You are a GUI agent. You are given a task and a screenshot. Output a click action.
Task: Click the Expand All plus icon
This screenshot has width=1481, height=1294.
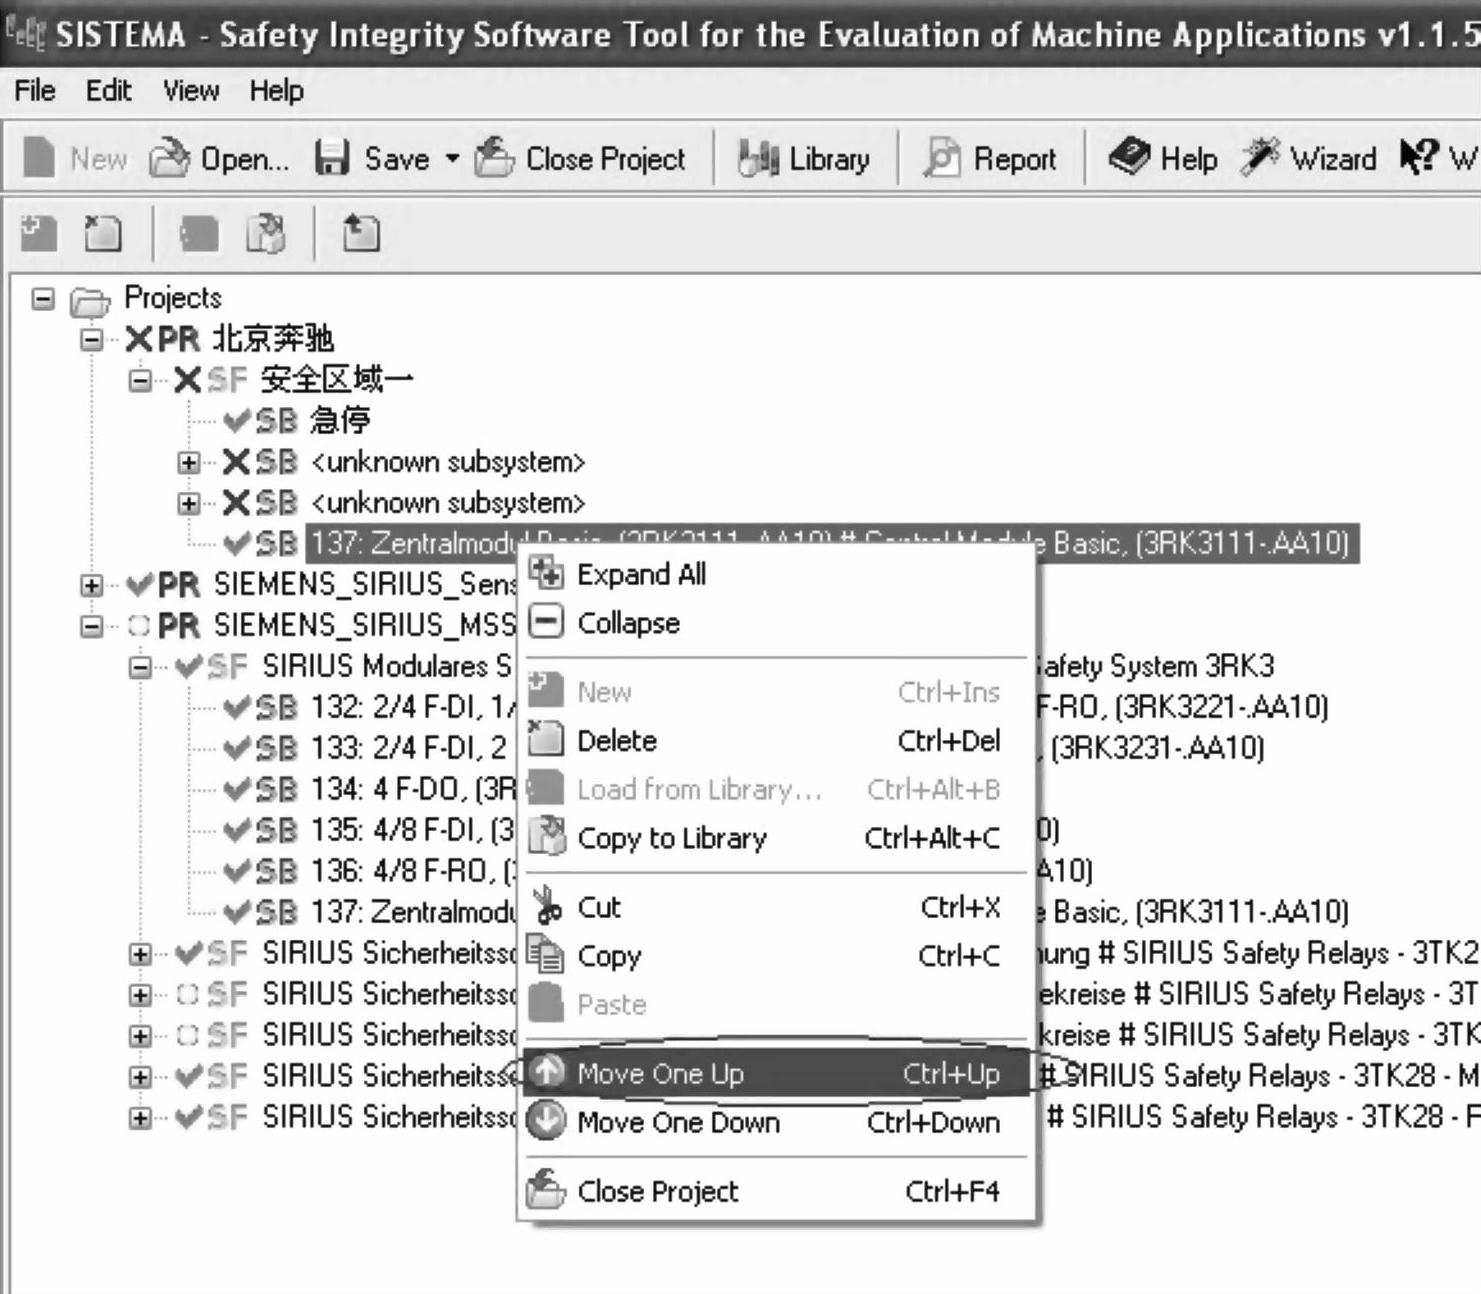[546, 574]
